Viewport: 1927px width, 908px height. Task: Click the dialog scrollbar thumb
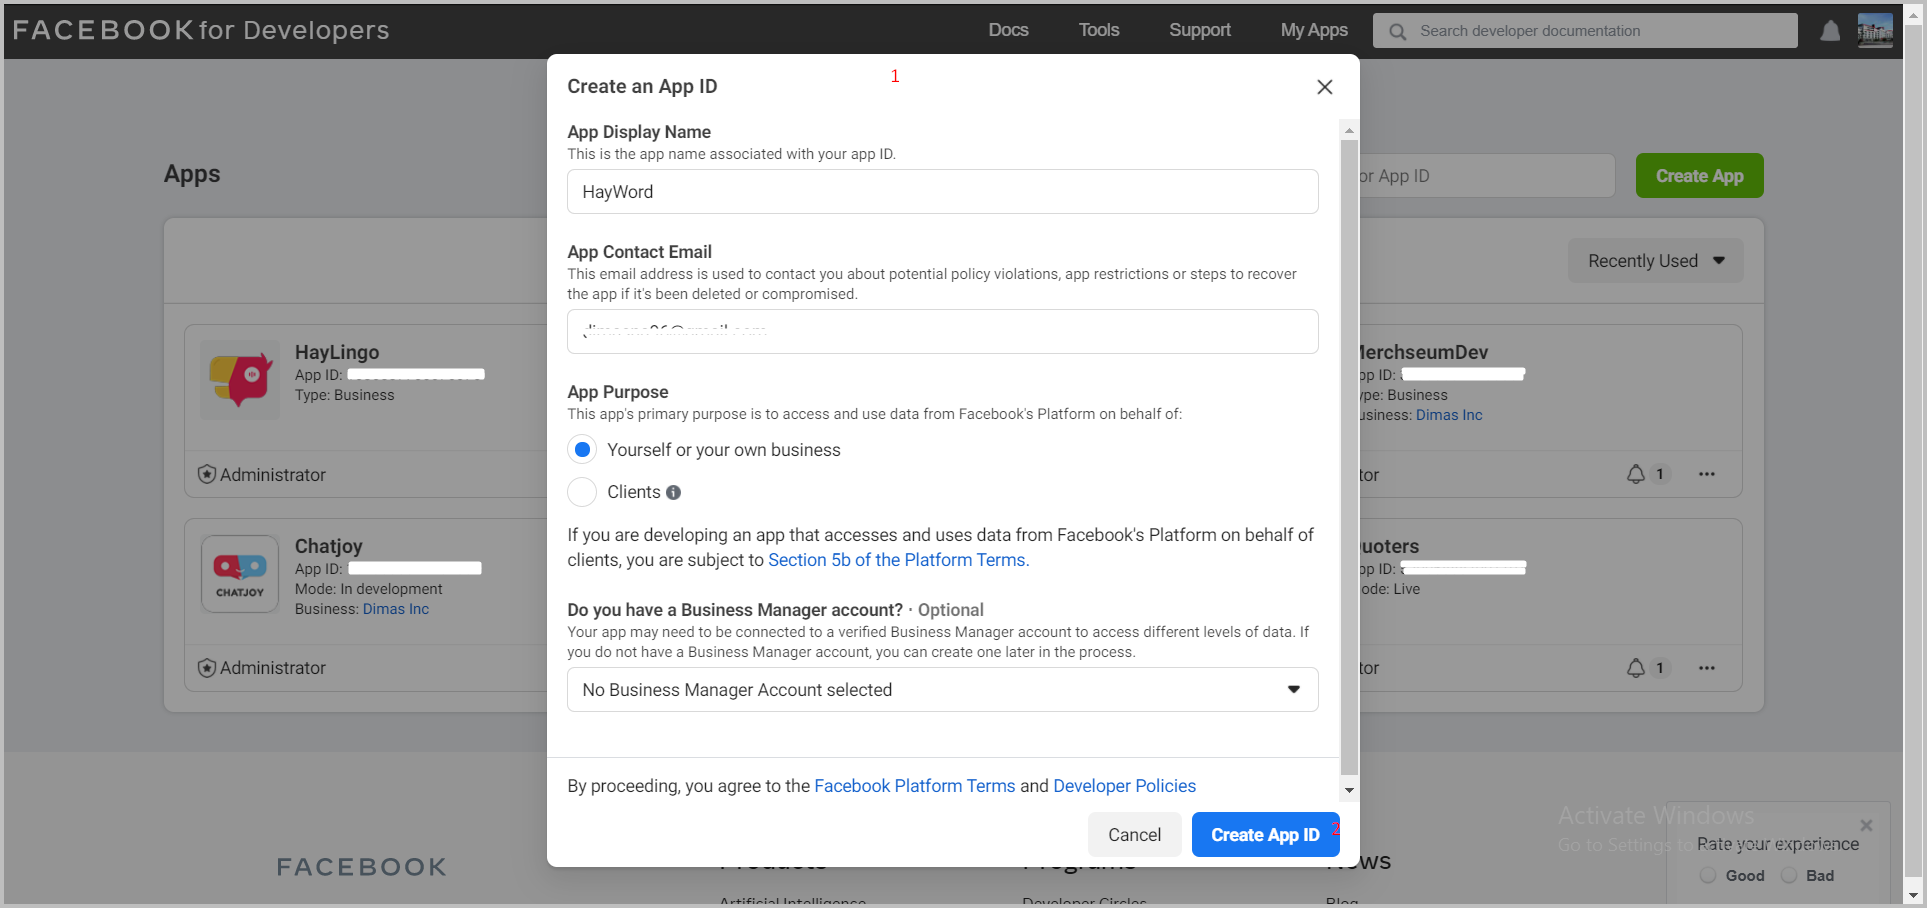pos(1349,457)
